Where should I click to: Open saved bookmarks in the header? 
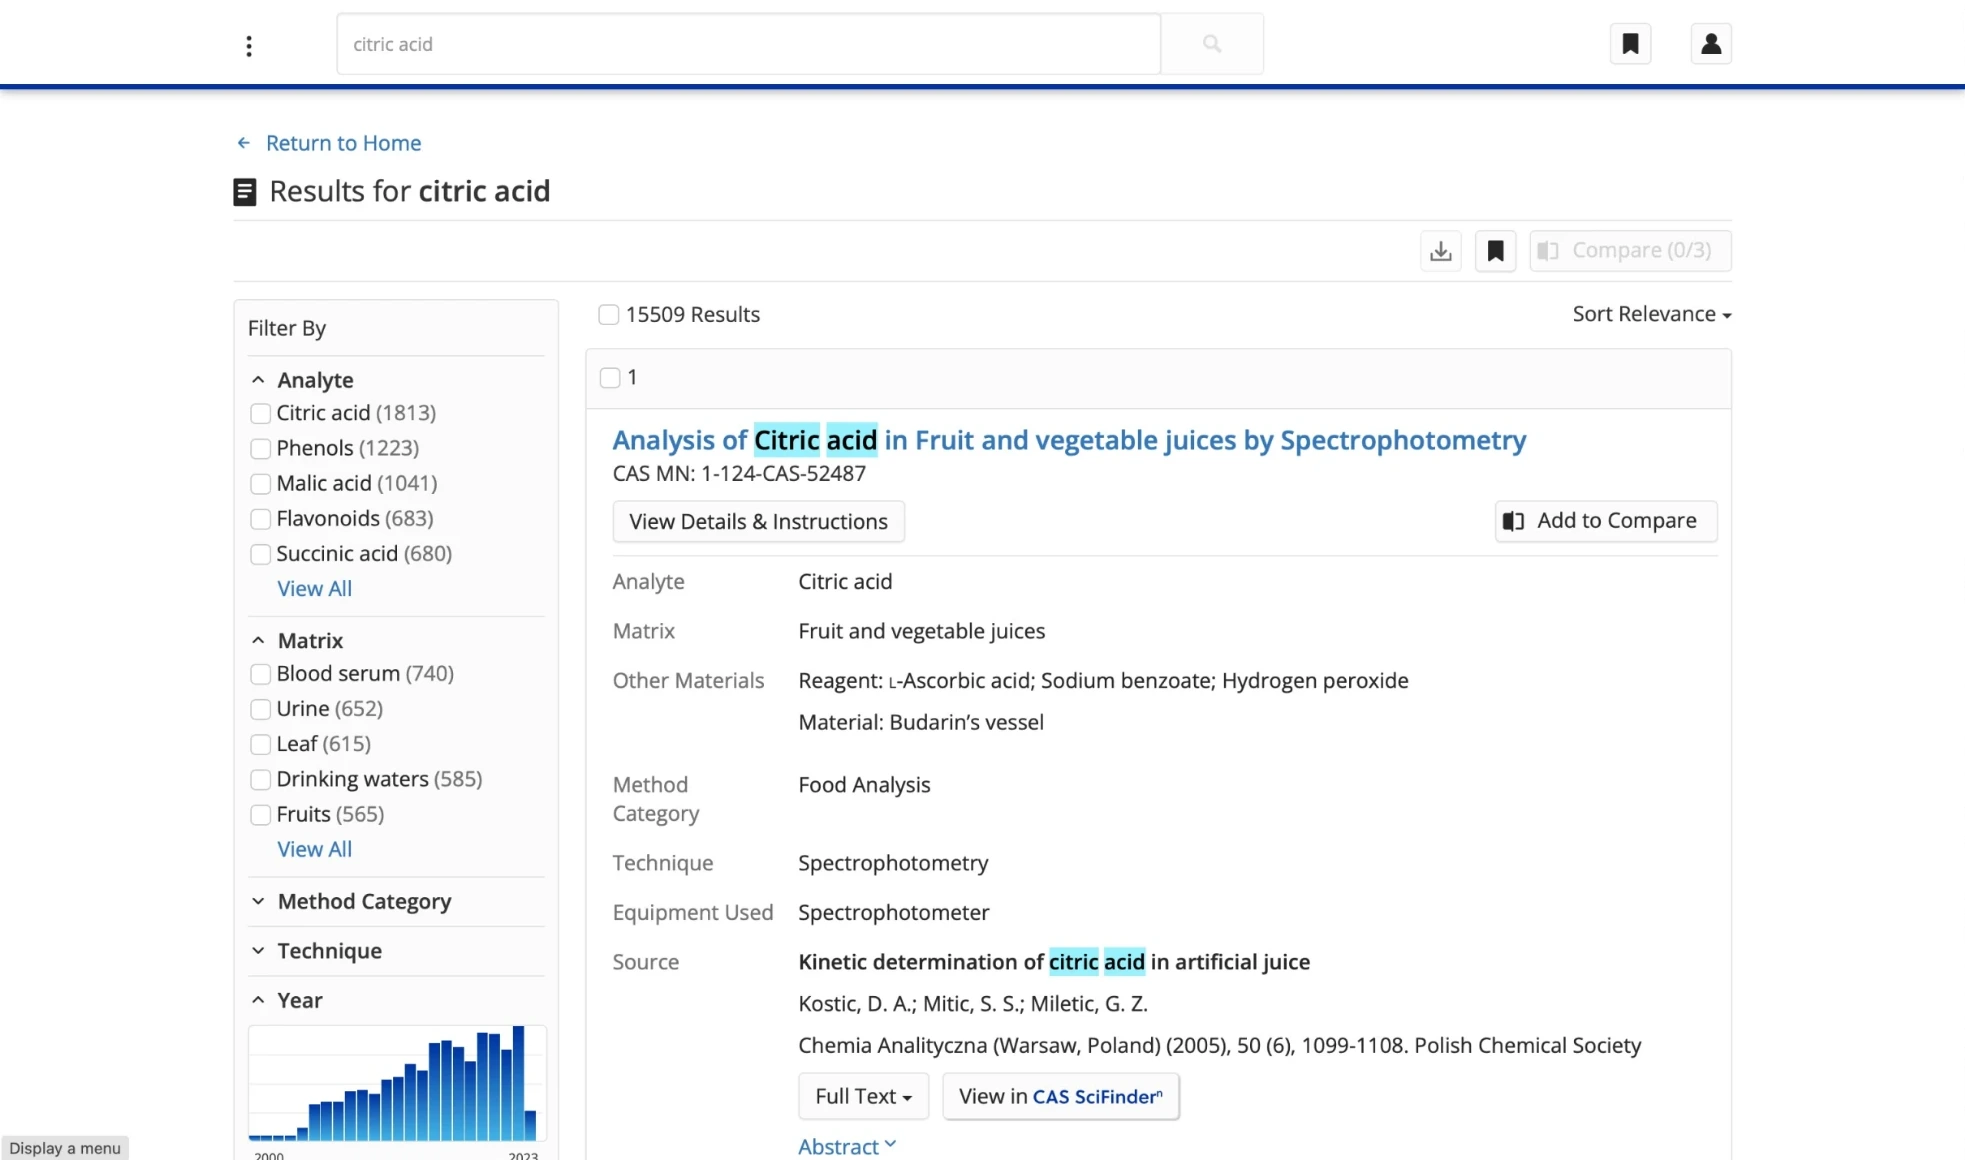click(1630, 44)
